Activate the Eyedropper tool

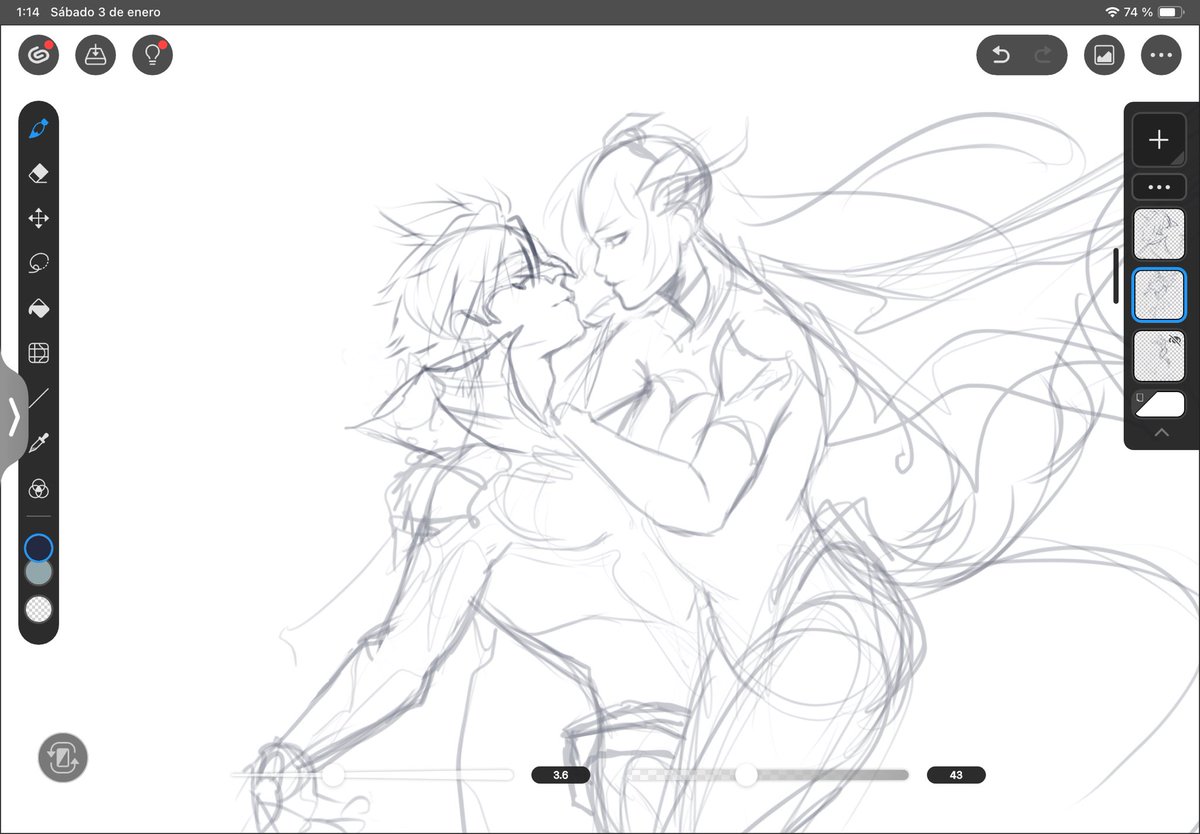(x=38, y=444)
